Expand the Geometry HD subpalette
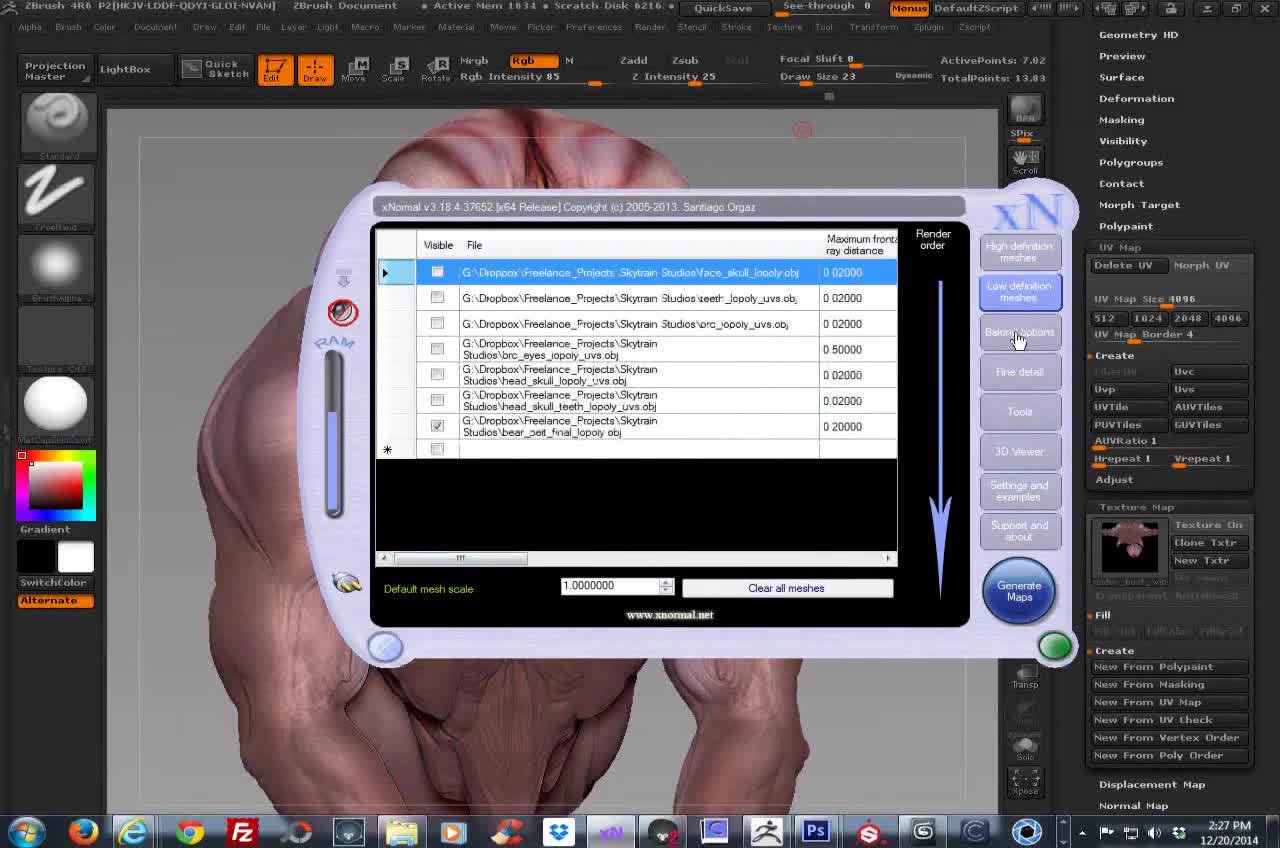 1138,35
